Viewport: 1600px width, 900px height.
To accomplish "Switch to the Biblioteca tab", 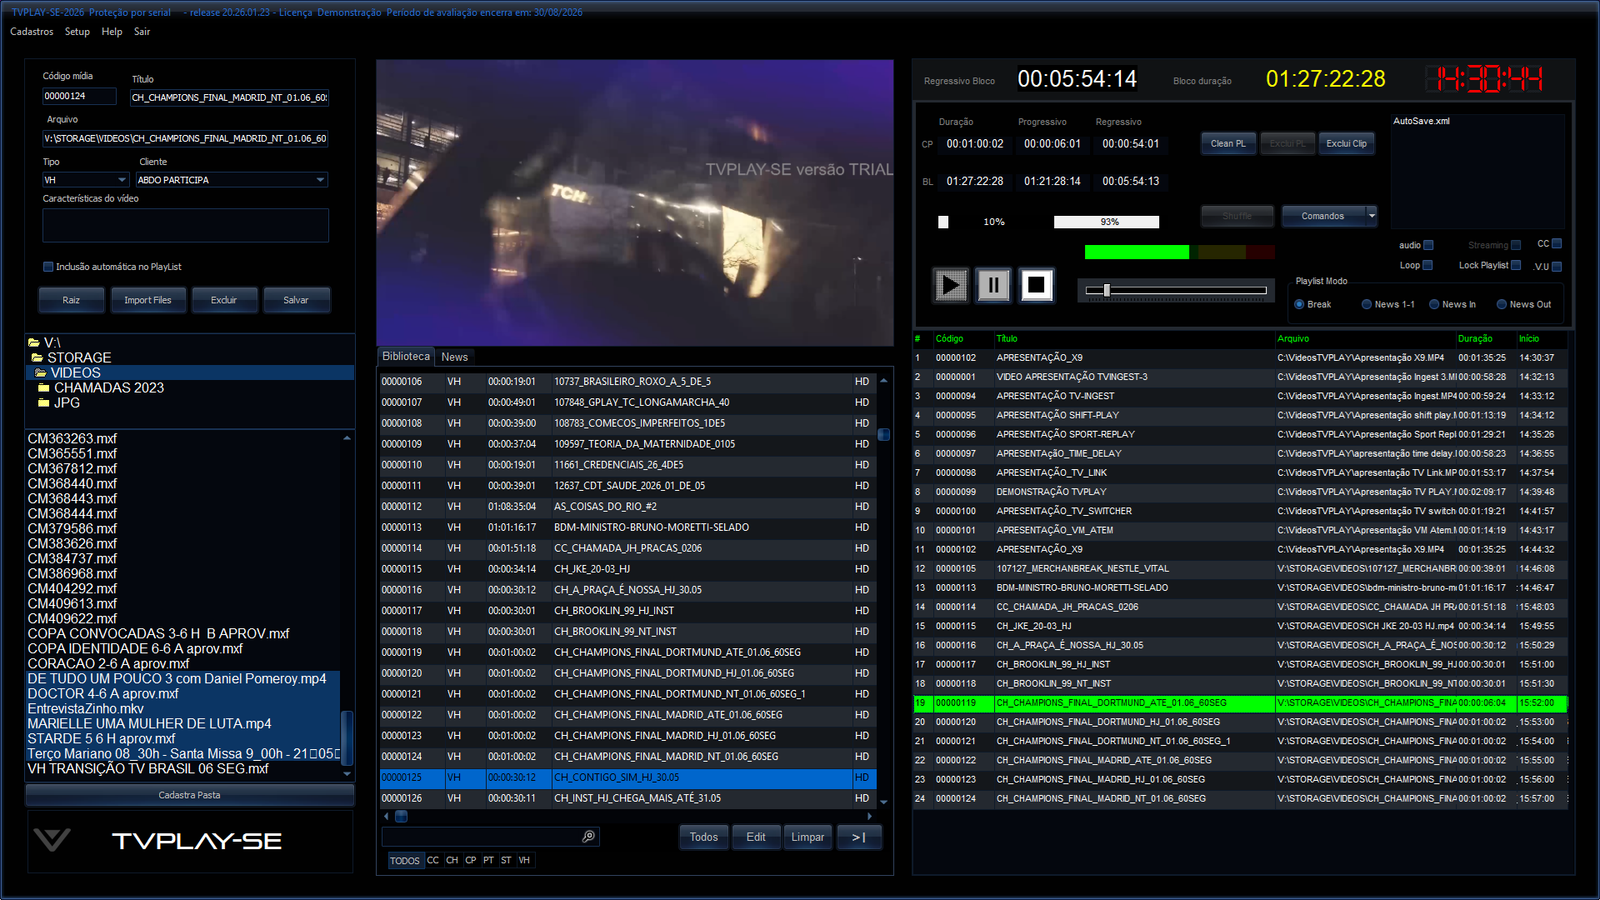I will coord(406,356).
